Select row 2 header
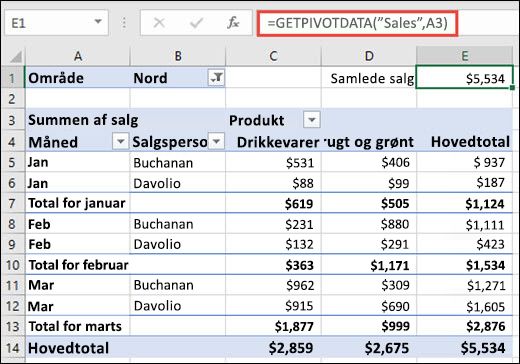The height and width of the screenshot is (364, 520). pos(13,99)
